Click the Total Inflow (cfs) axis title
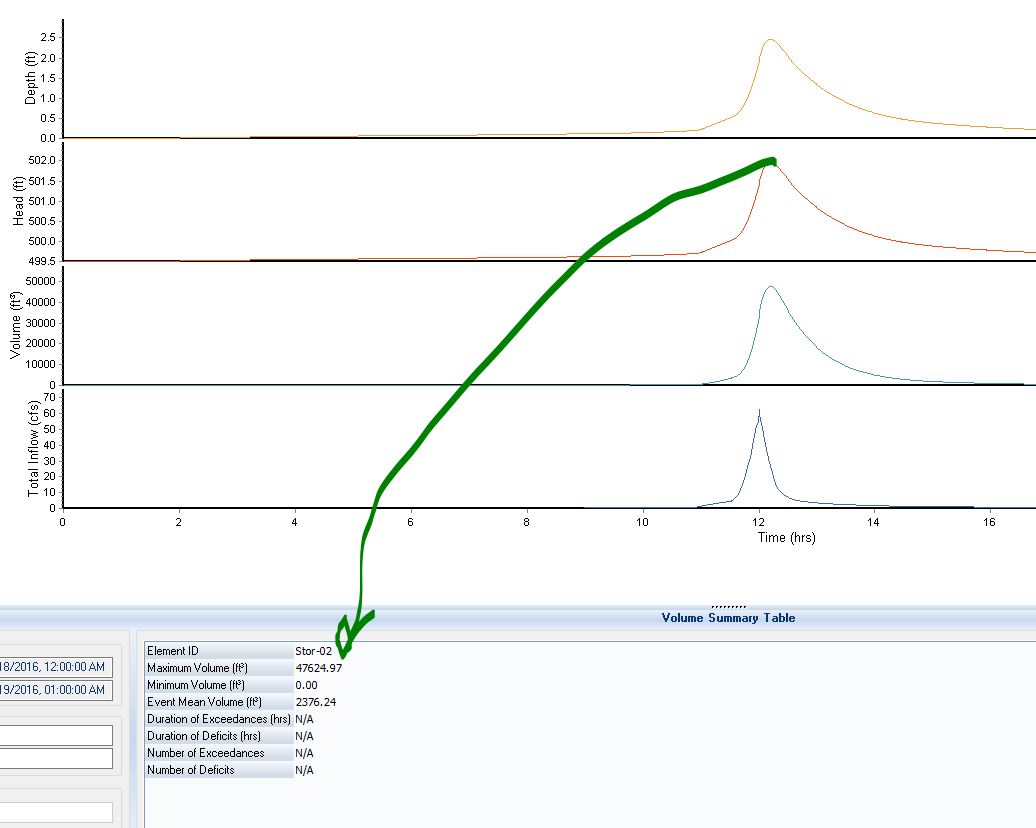 (x=33, y=448)
